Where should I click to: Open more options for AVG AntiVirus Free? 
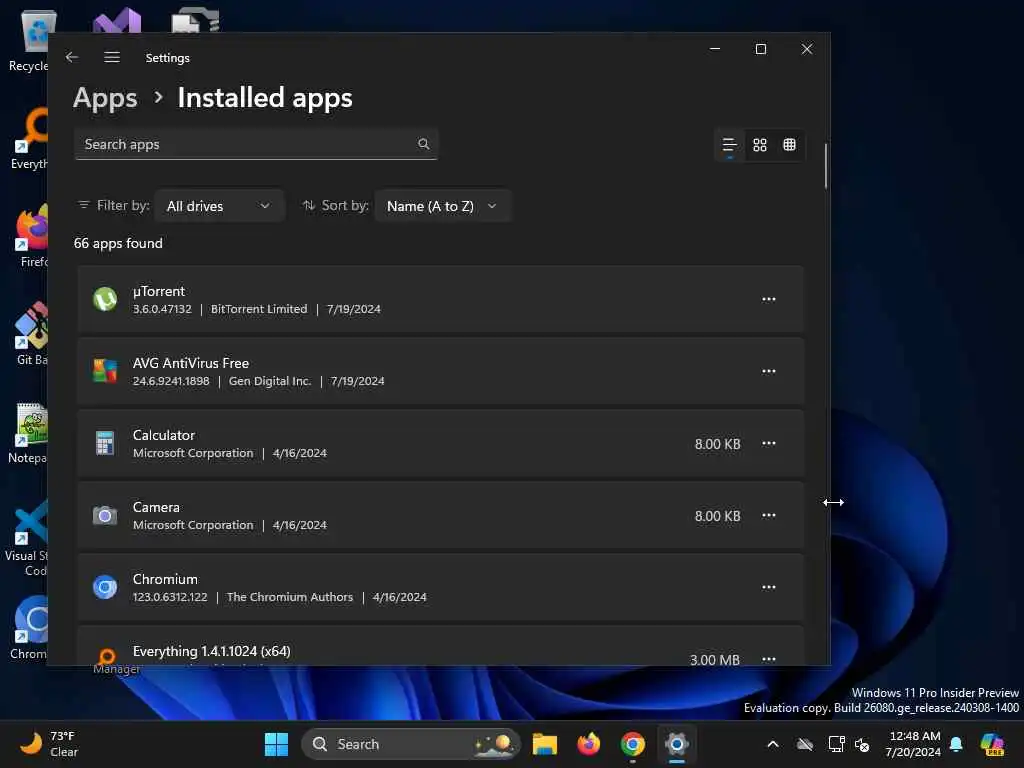[x=769, y=372]
